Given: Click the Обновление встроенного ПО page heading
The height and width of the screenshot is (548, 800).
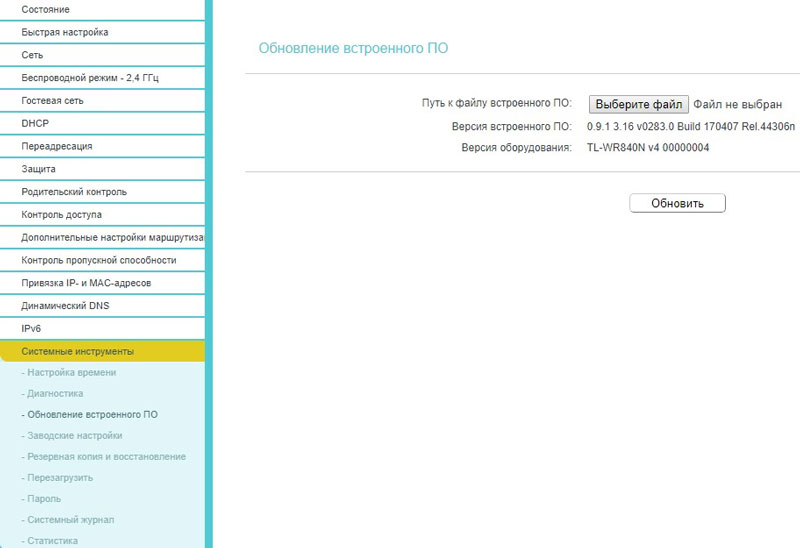Looking at the screenshot, I should 353,48.
